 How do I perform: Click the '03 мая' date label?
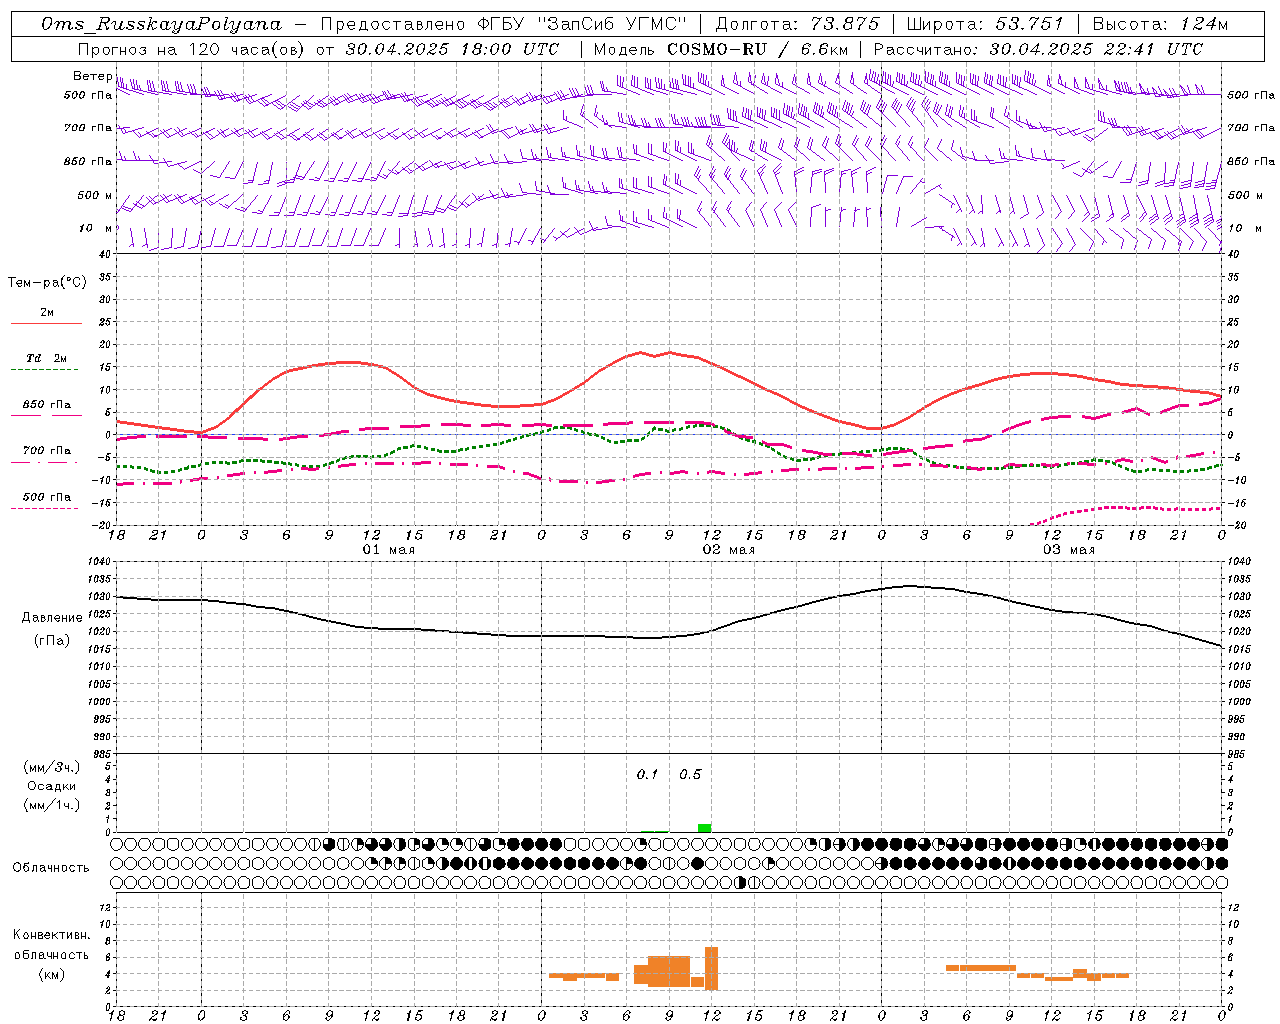[x=1068, y=549]
